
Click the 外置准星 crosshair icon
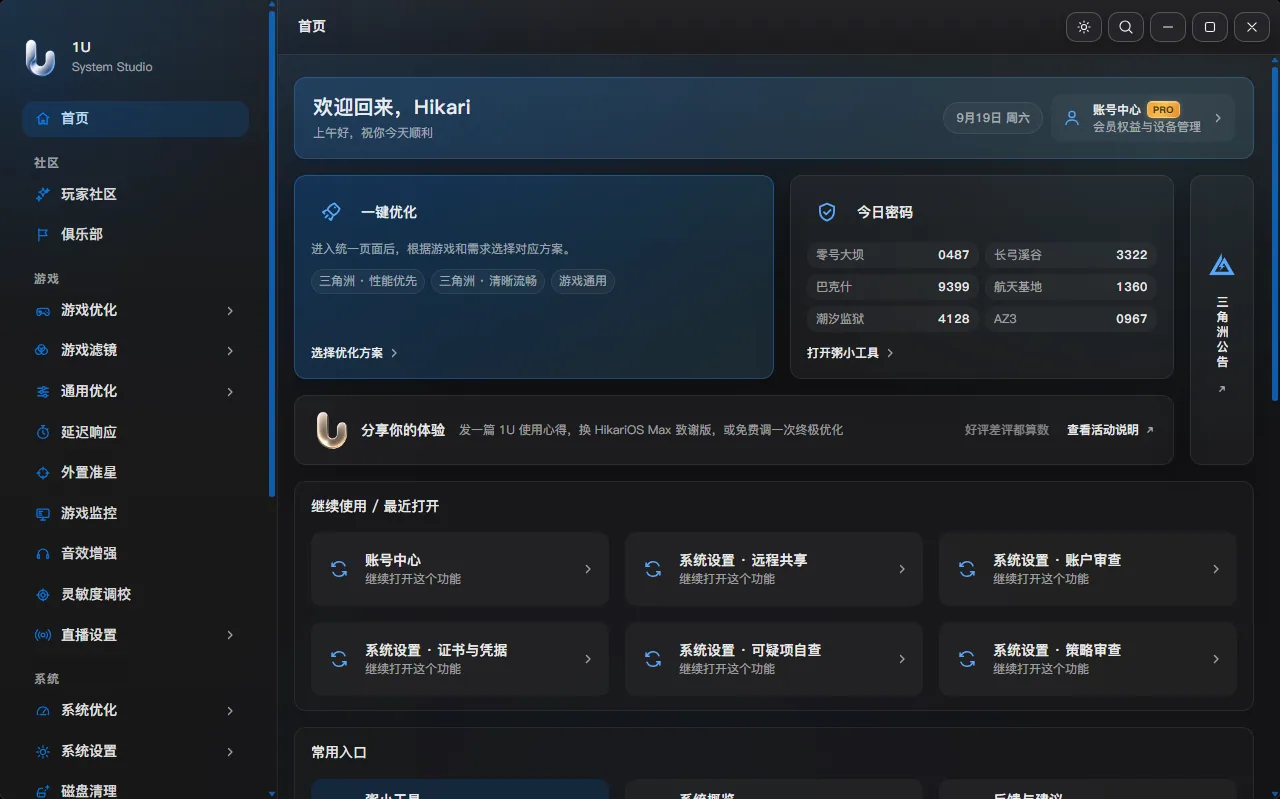(43, 472)
